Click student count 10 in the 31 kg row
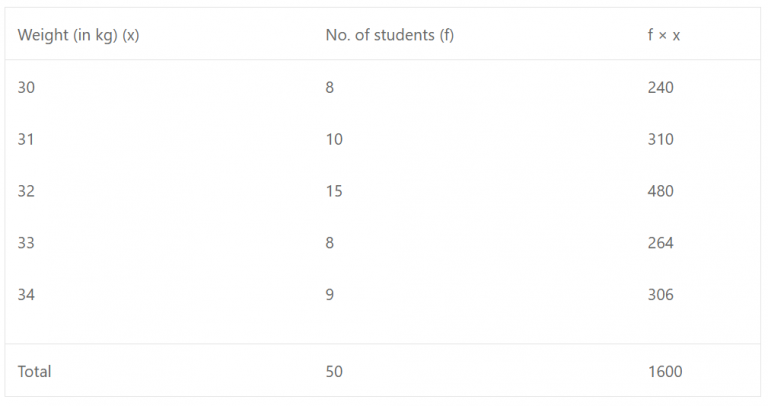The height and width of the screenshot is (406, 768). pos(334,140)
